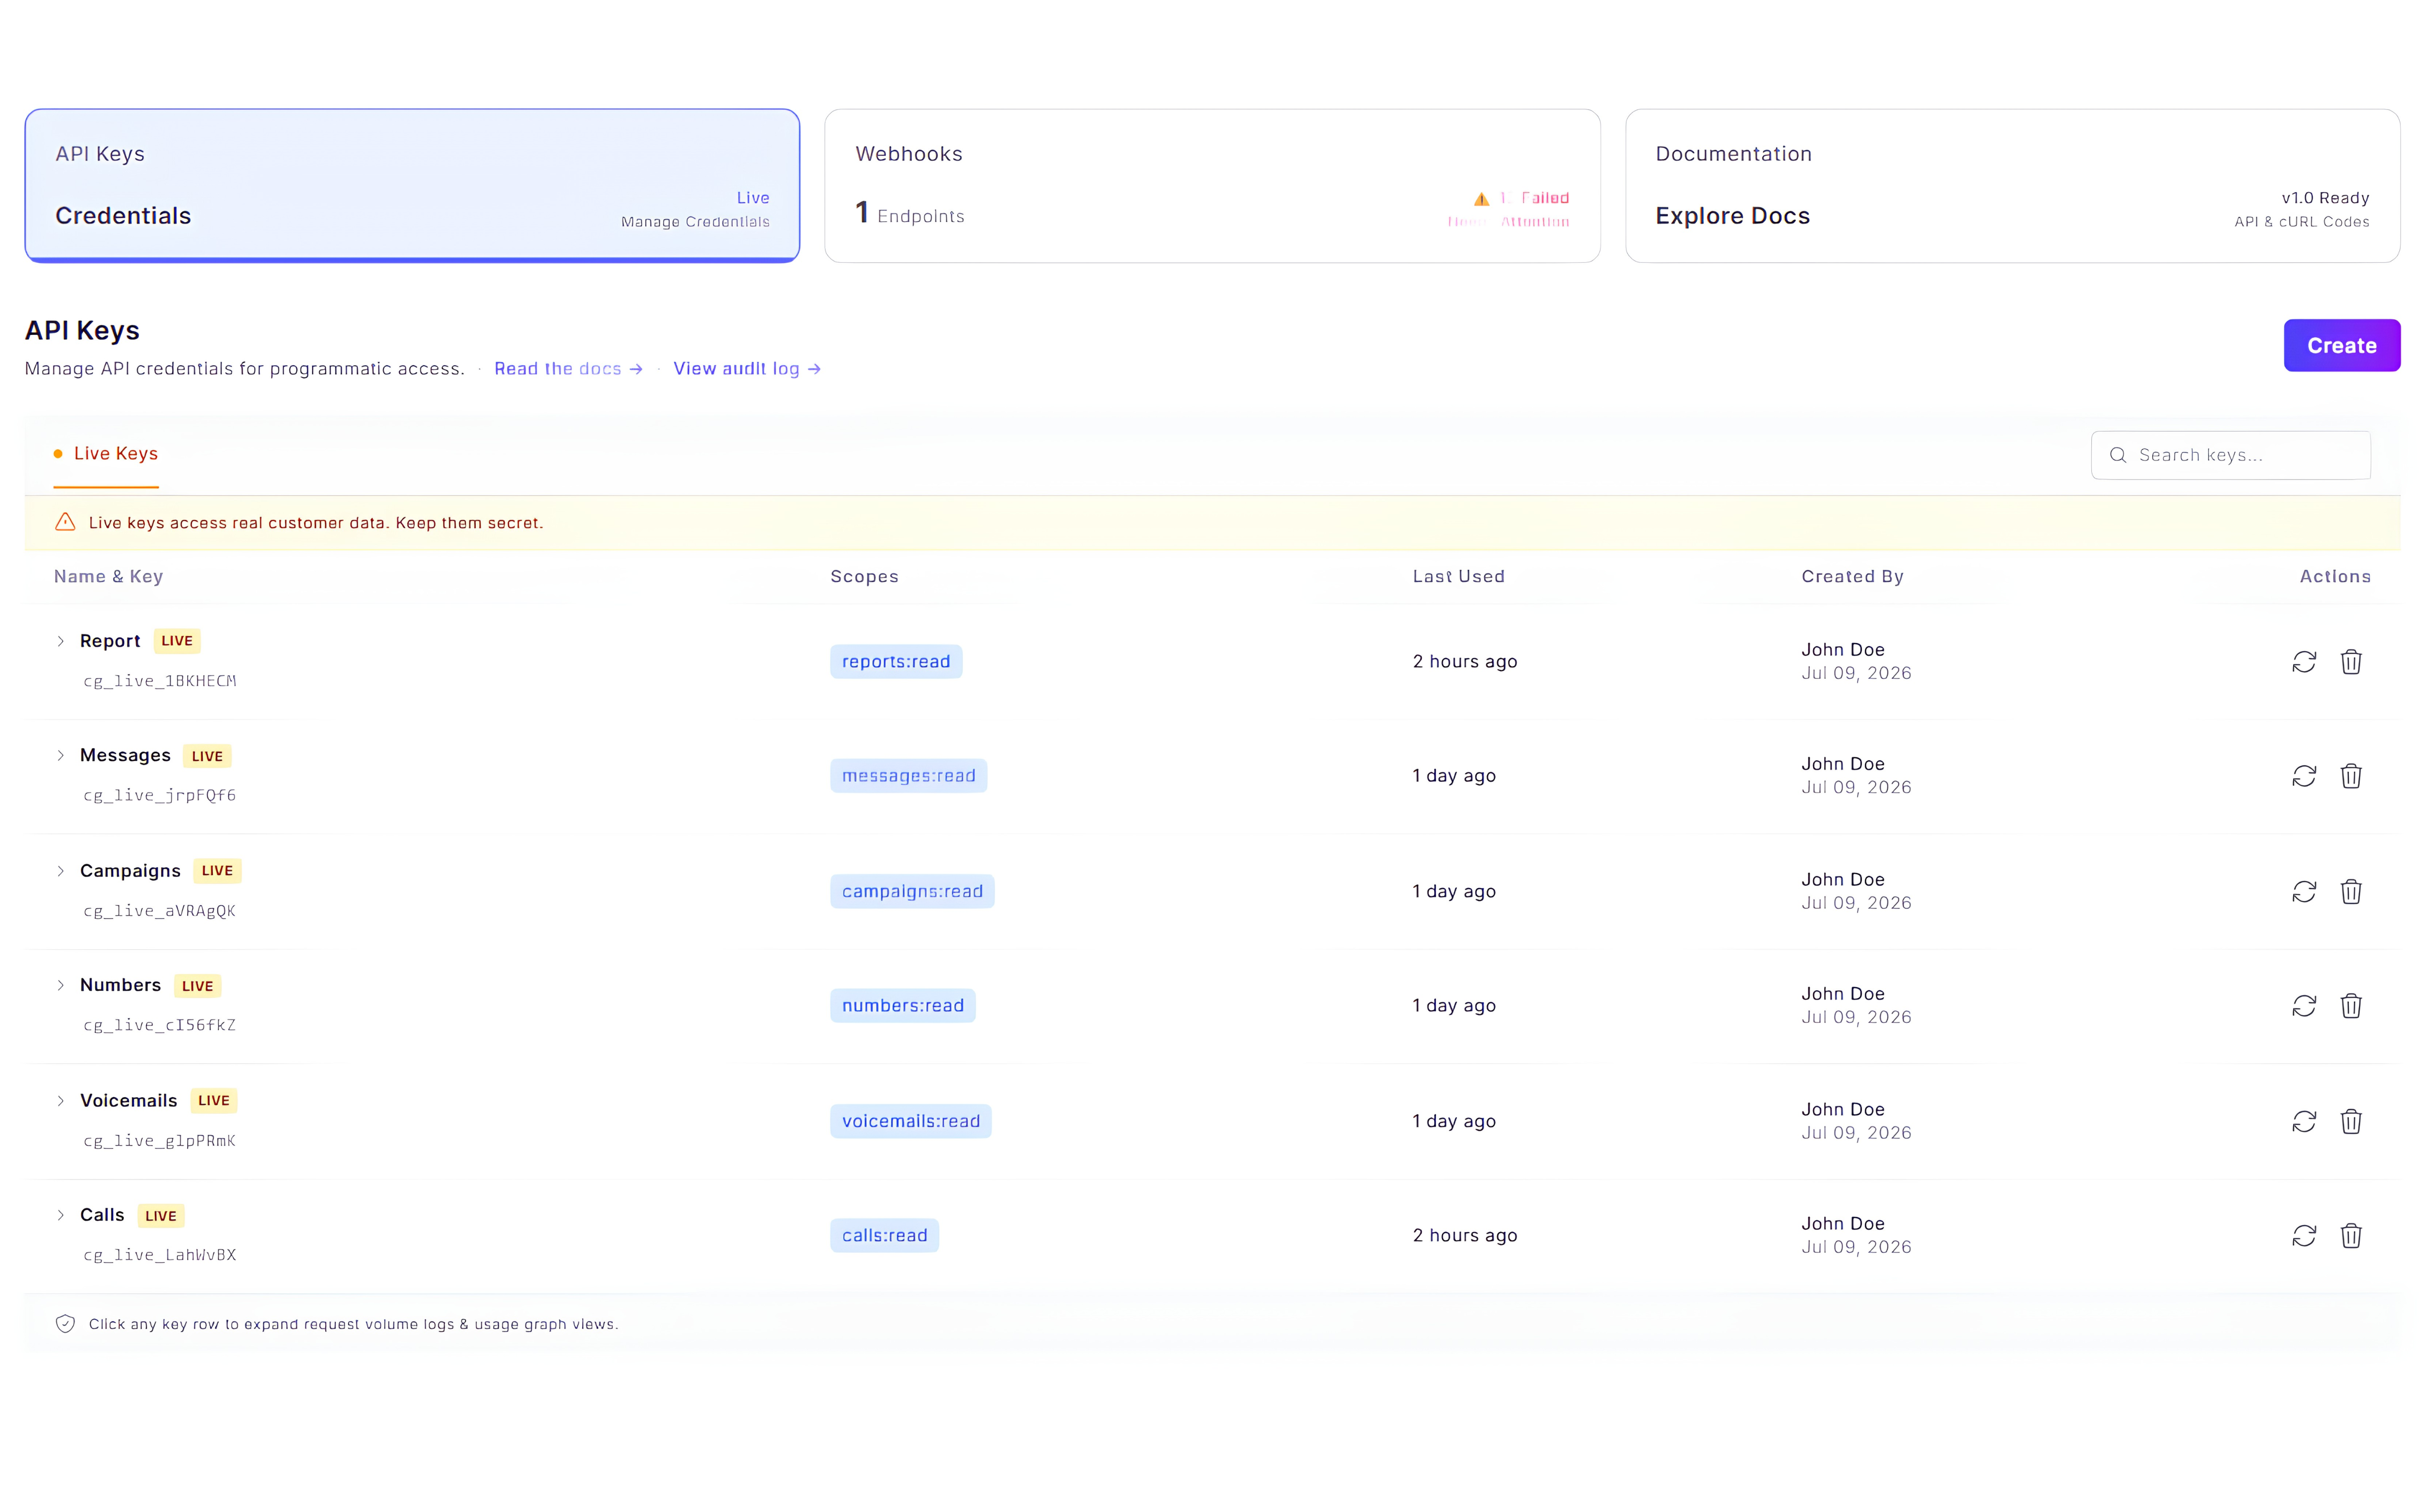Click the v1.0 Ready label

point(2325,198)
